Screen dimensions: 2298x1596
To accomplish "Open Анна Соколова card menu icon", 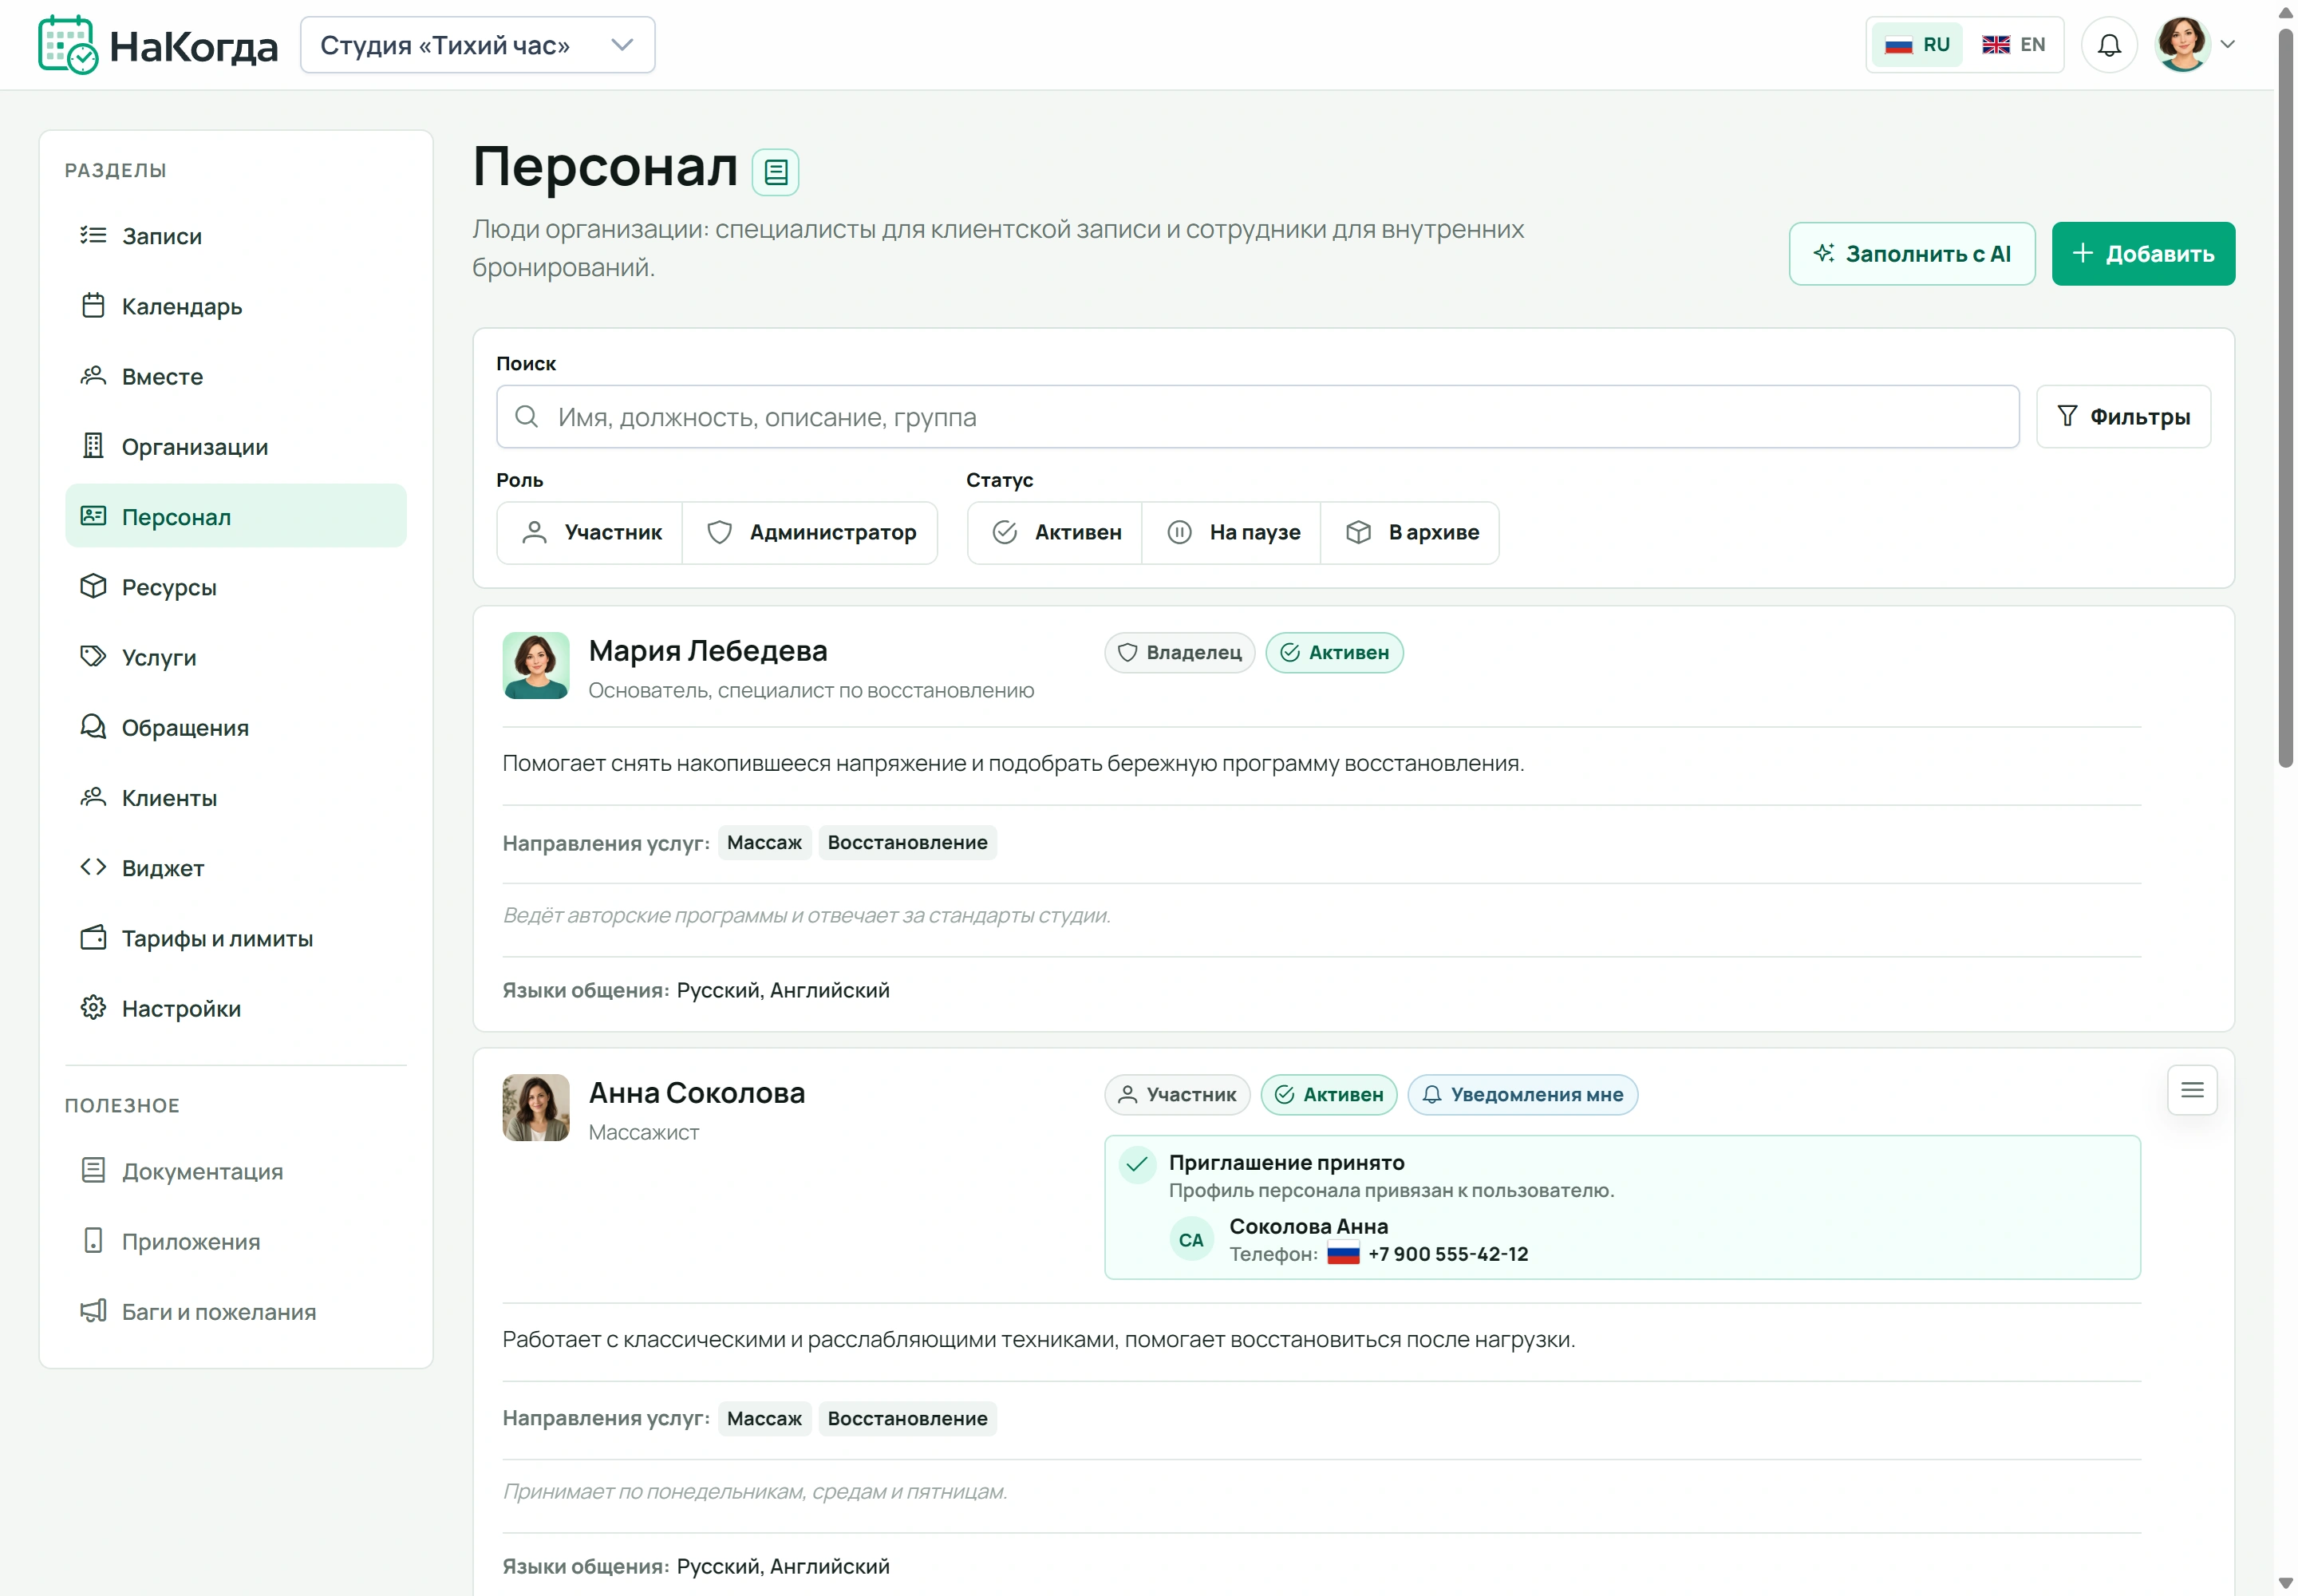I will 2192,1090.
